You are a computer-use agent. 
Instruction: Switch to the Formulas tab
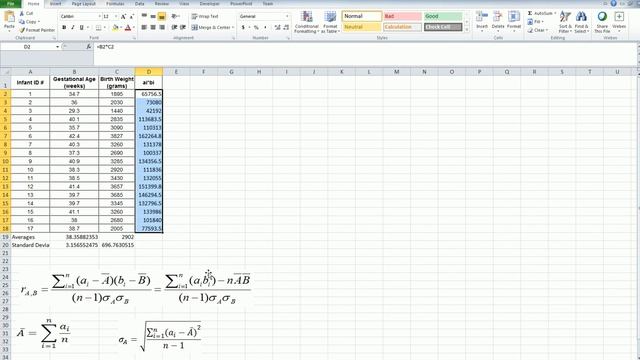click(x=115, y=4)
